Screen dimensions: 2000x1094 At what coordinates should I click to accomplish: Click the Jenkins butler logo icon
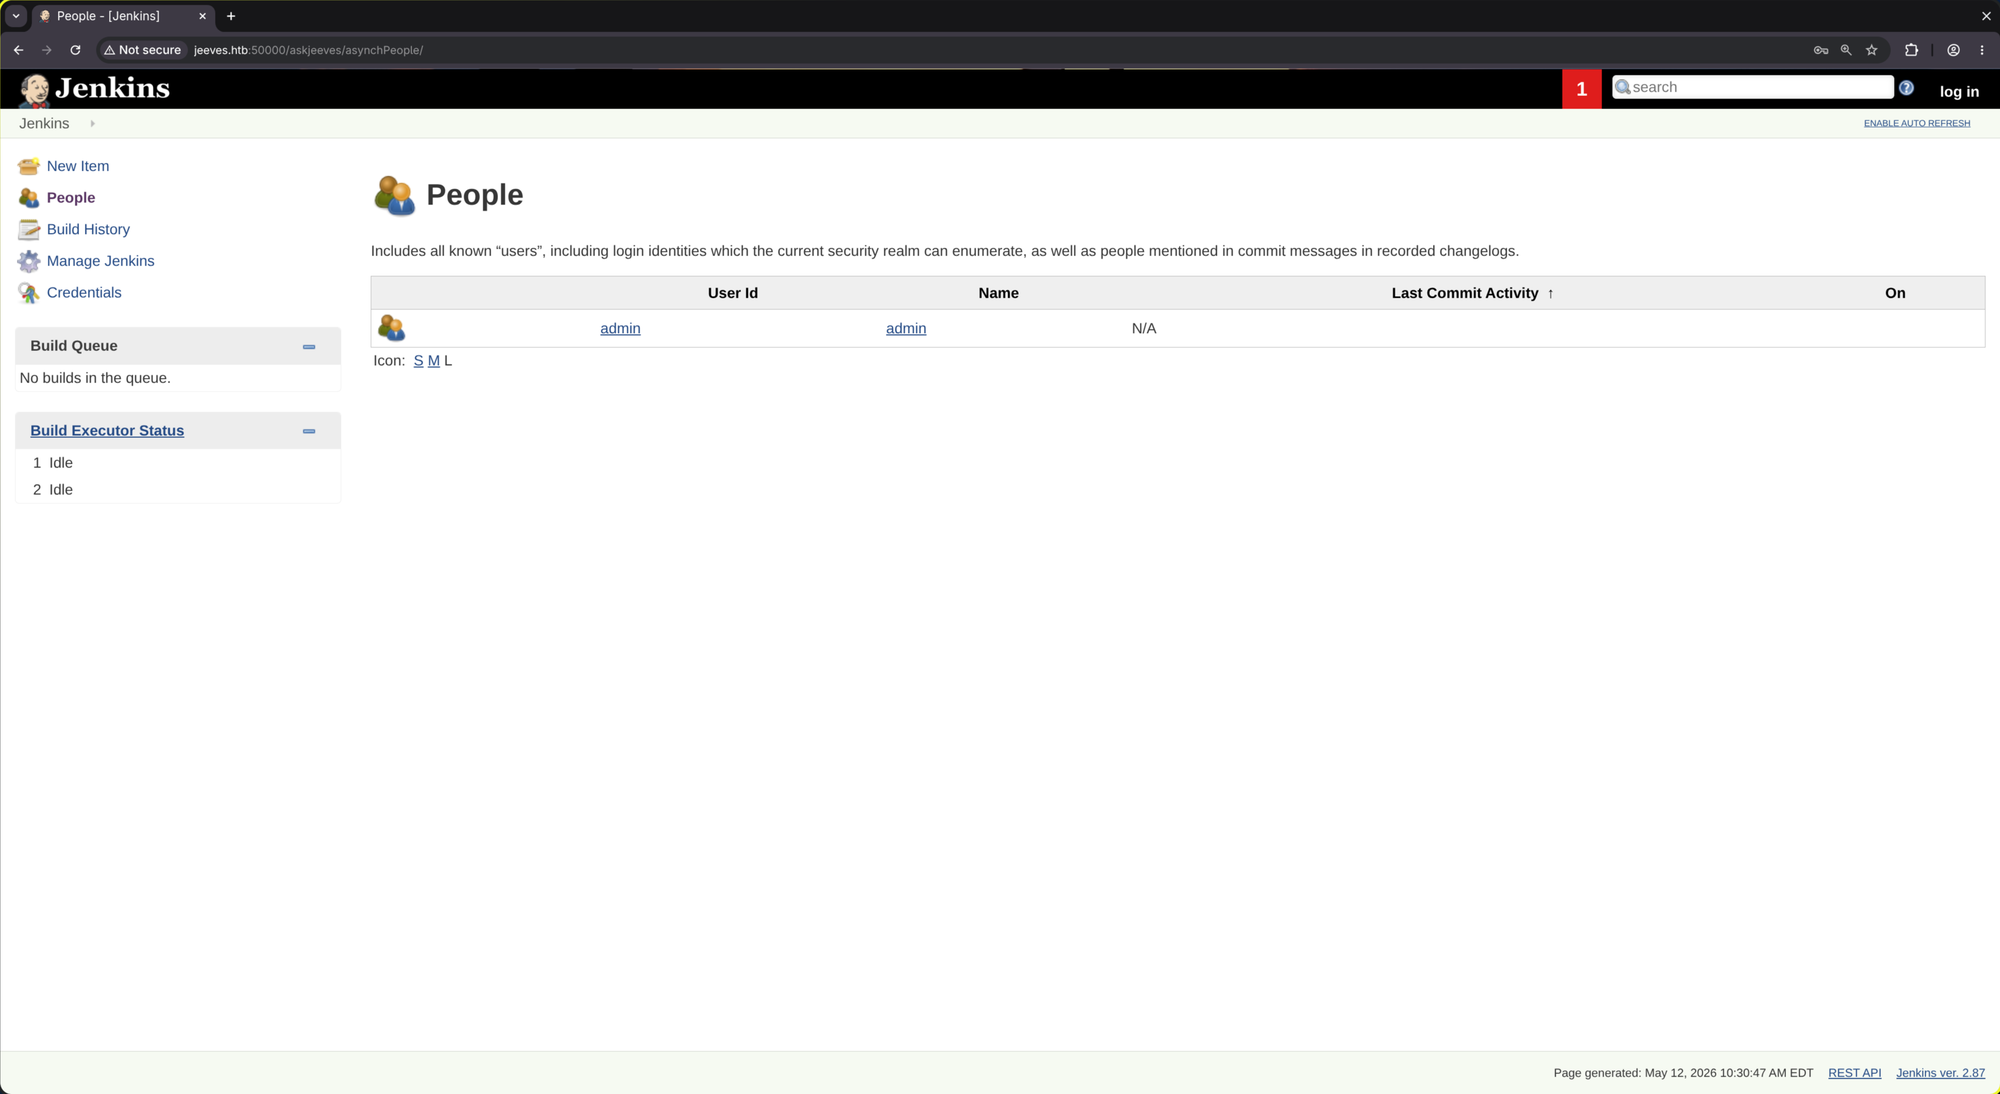35,90
